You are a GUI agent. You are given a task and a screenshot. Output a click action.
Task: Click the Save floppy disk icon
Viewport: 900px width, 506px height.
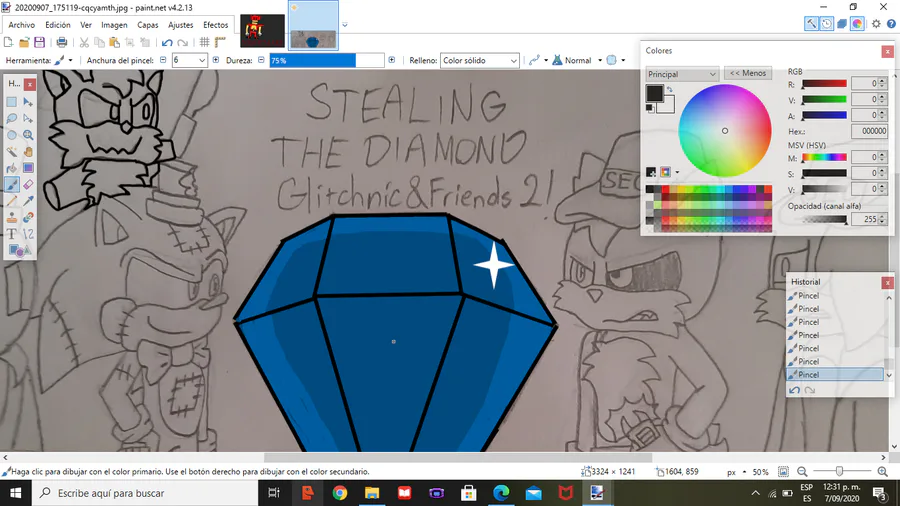tap(39, 42)
